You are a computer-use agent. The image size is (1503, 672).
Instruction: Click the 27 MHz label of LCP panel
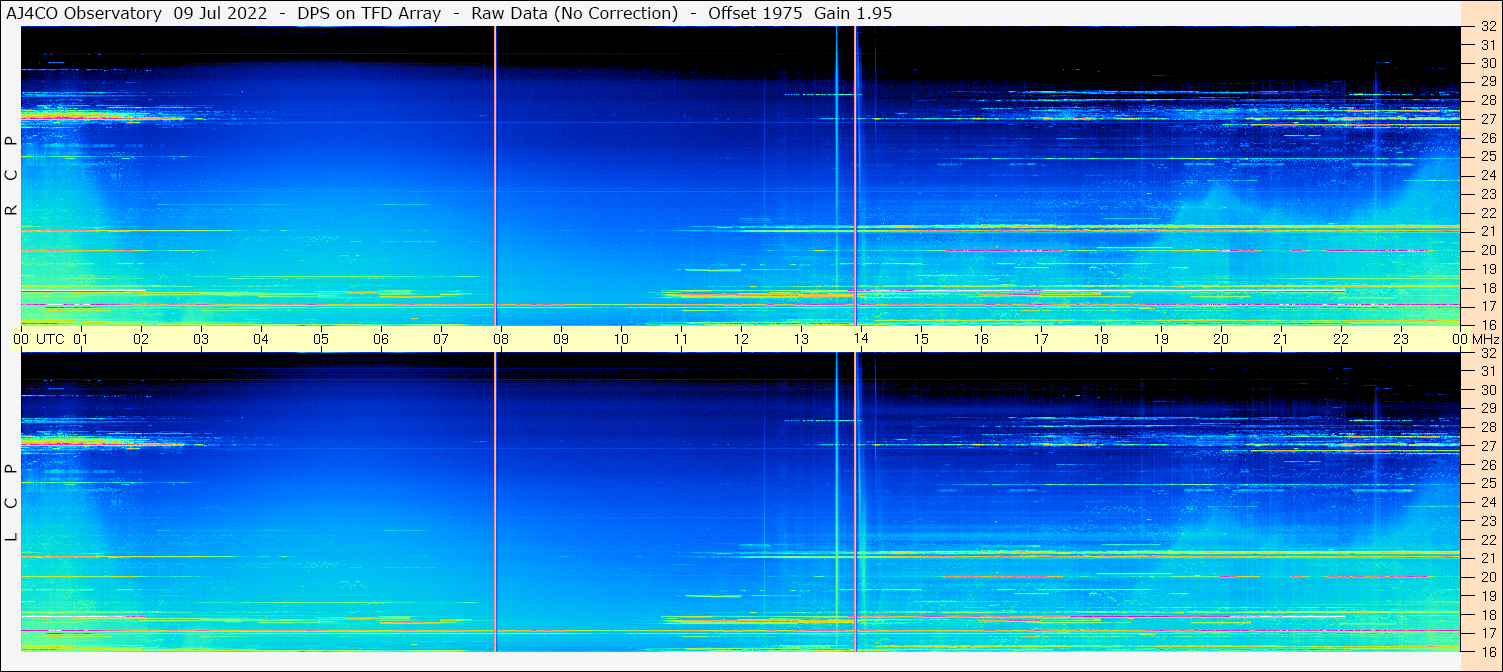[1487, 446]
